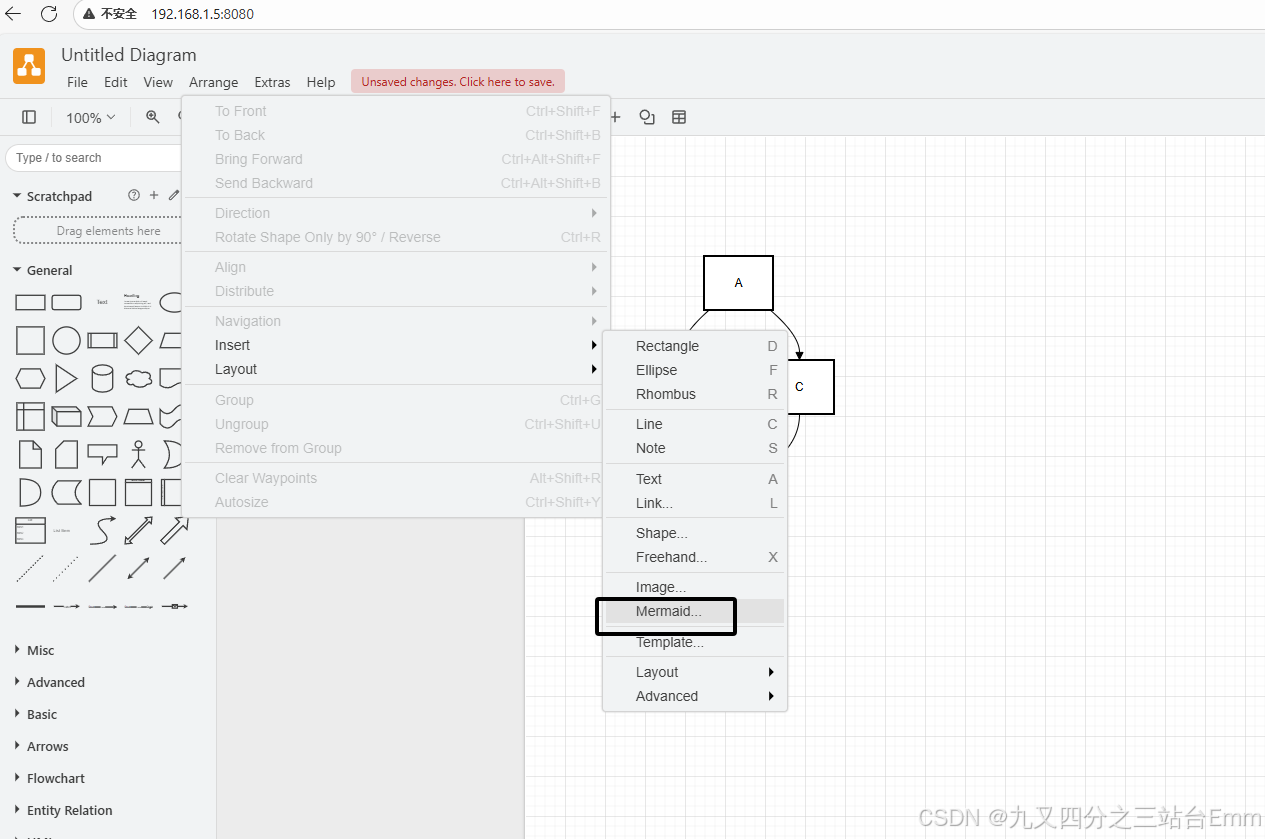
Task: Open the Scratchpad help question mark icon
Action: click(134, 196)
